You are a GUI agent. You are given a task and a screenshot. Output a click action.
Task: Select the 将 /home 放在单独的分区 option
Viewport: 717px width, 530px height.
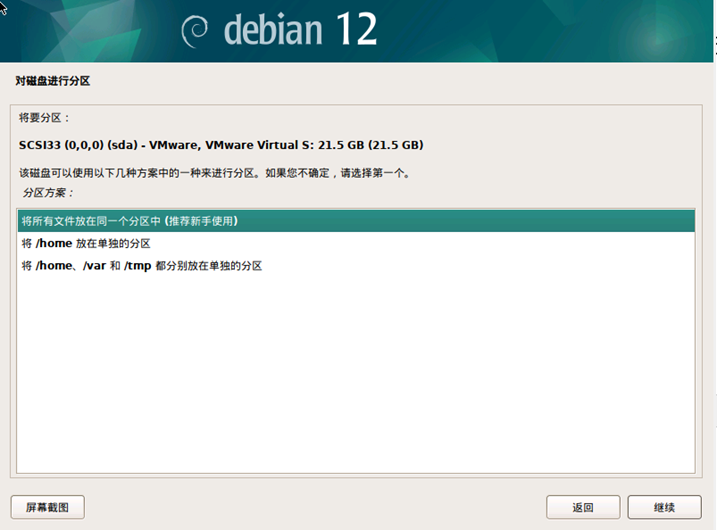[86, 244]
